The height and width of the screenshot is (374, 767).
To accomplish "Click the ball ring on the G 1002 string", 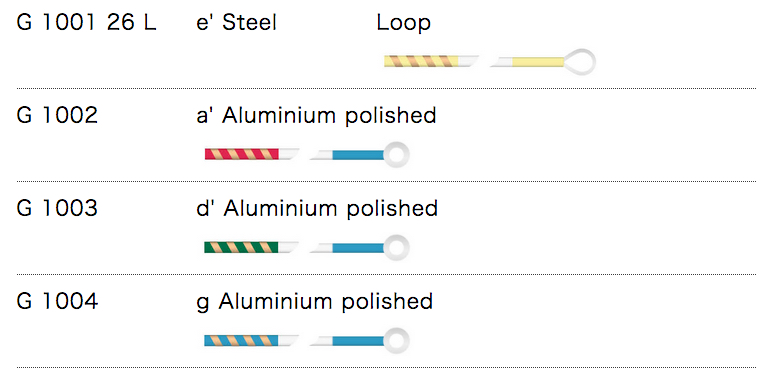I will (x=396, y=154).
